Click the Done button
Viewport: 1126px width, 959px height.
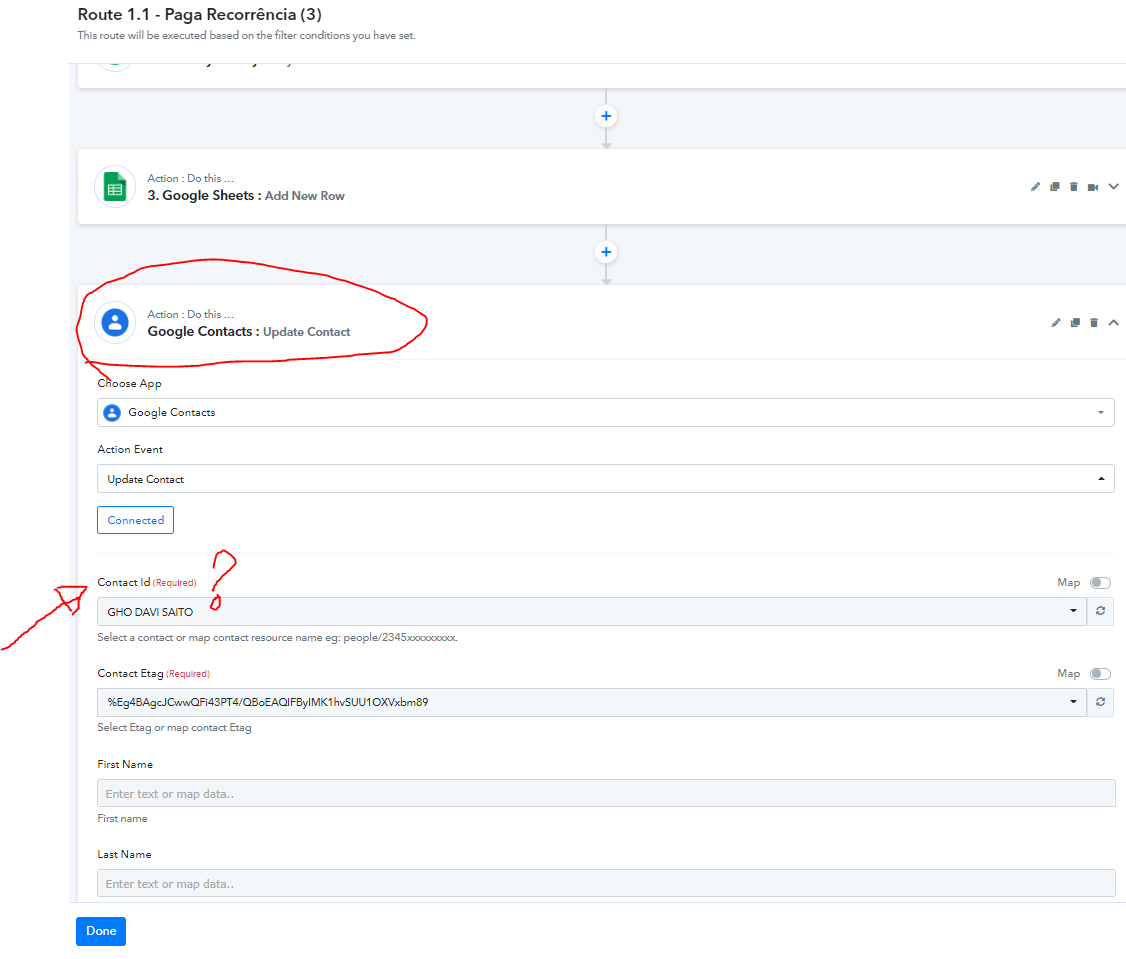click(x=101, y=931)
